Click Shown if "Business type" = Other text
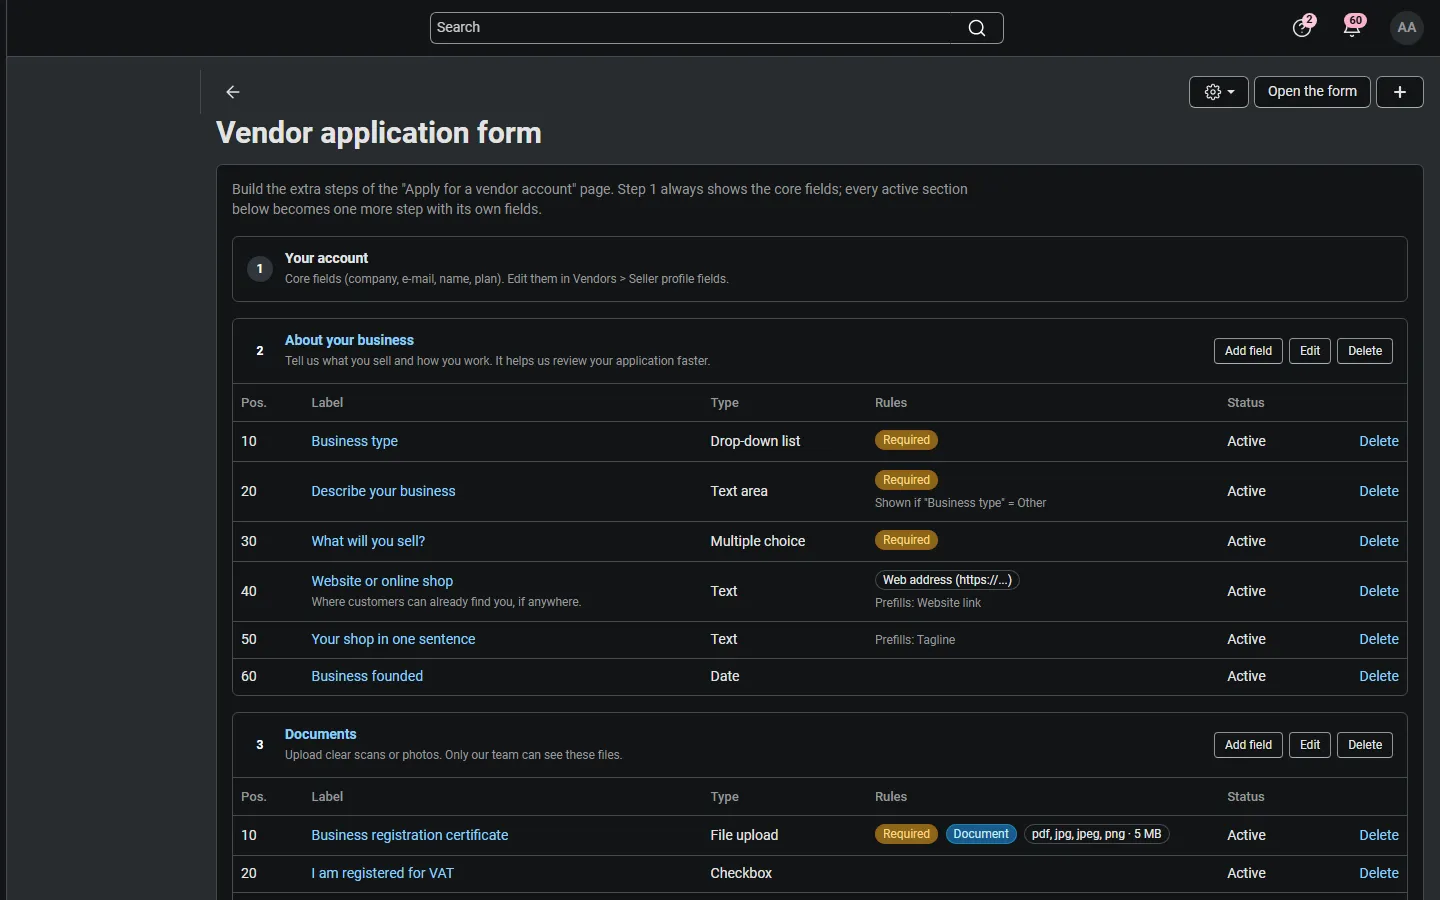The height and width of the screenshot is (900, 1440). (960, 503)
